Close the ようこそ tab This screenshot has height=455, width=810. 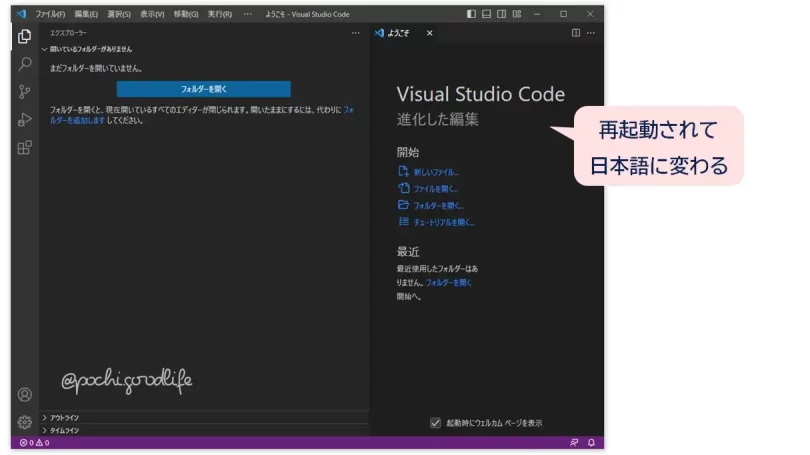pos(429,33)
